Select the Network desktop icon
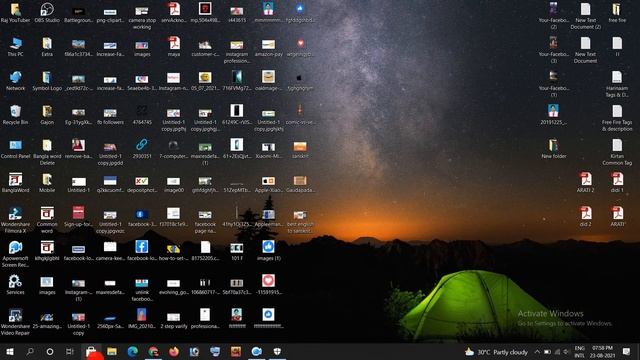This screenshot has width=640, height=360. pos(16,78)
